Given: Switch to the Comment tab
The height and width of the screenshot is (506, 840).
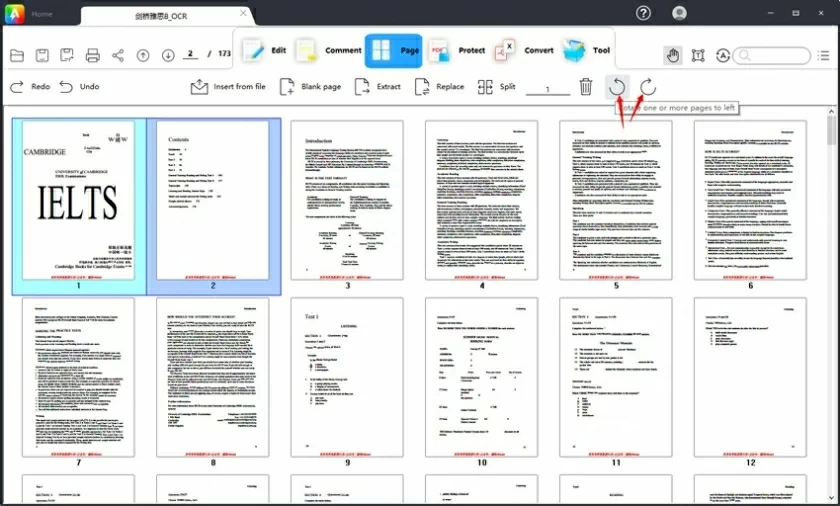Looking at the screenshot, I should pos(328,50).
